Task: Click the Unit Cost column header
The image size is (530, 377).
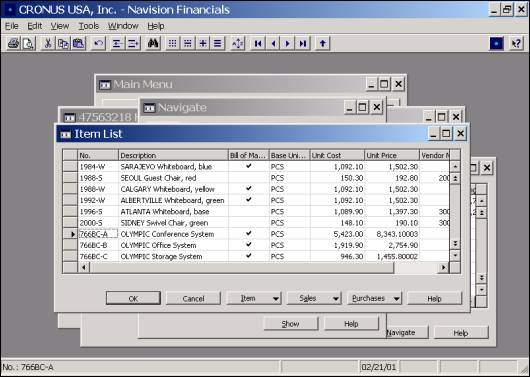Action: pyautogui.click(x=337, y=156)
